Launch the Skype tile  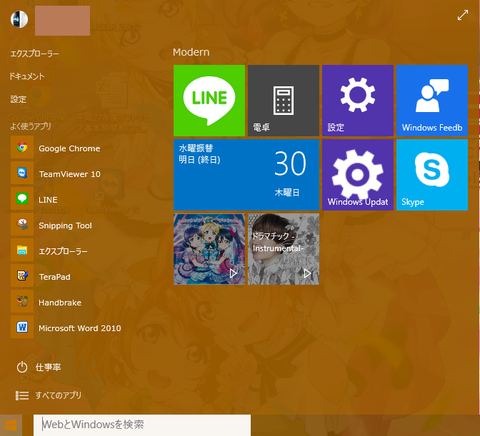pyautogui.click(x=432, y=175)
